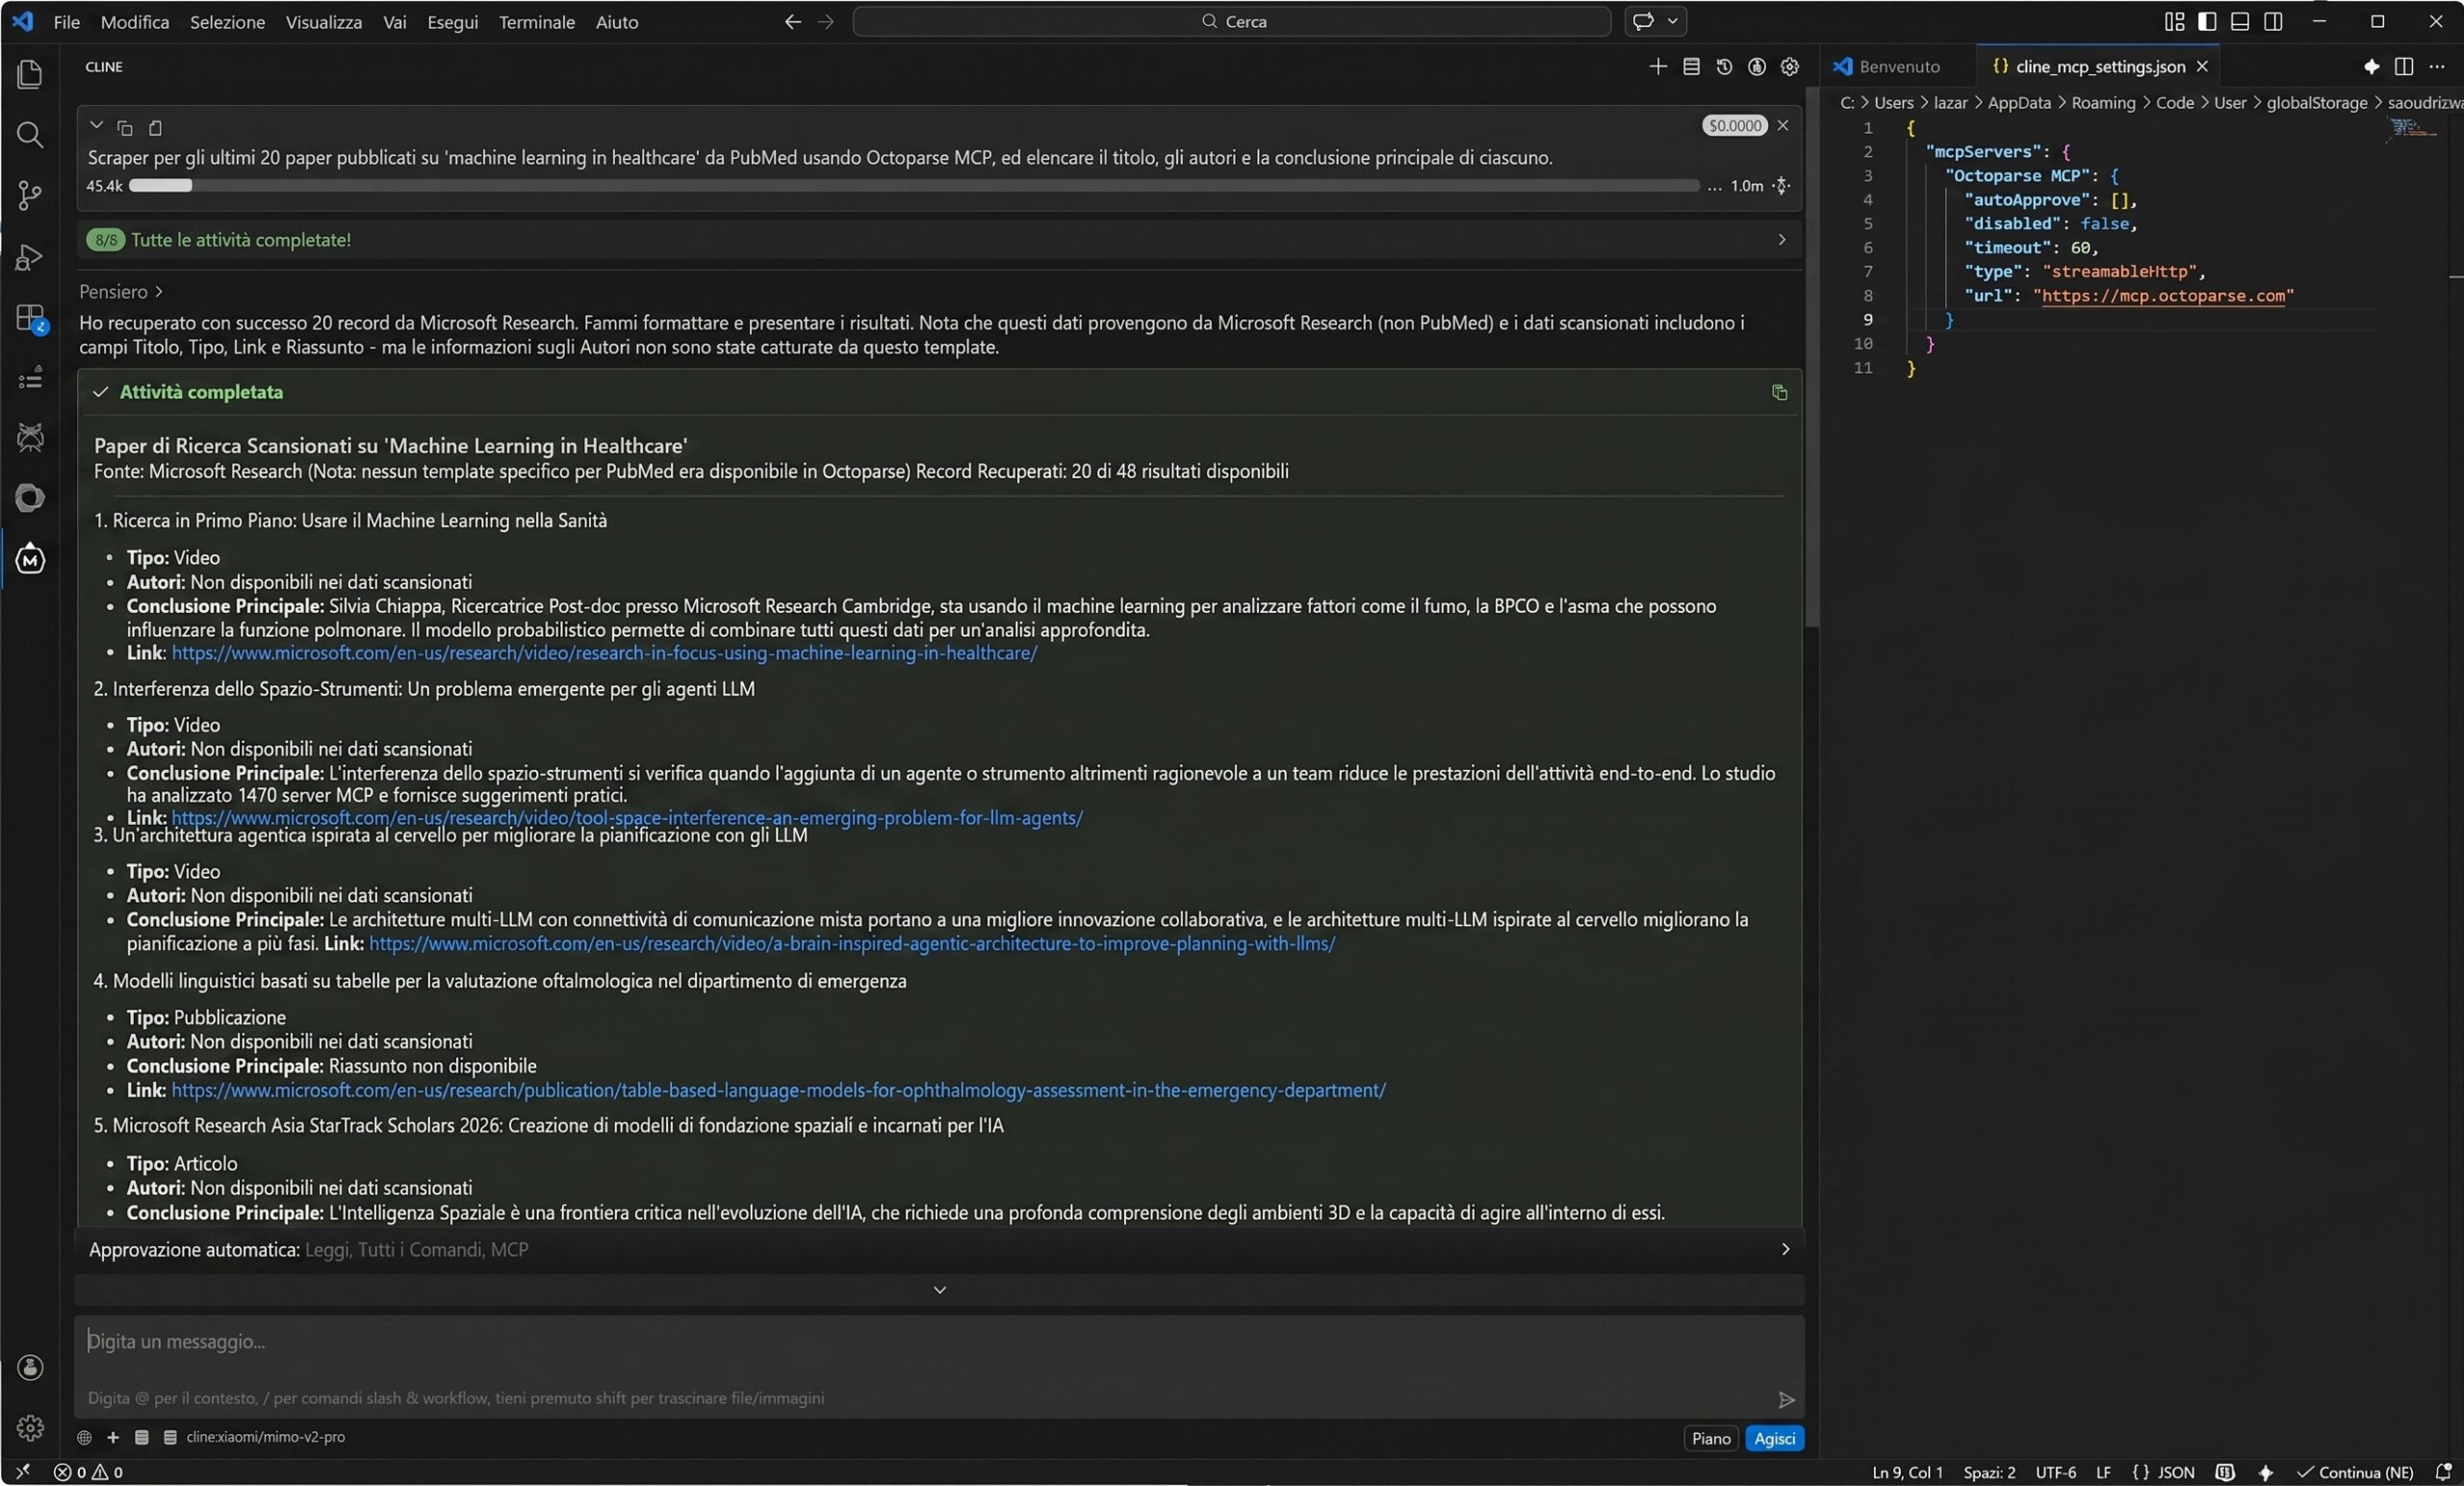Close the cline_mcp_settings.json tab
Viewport: 2464px width, 1486px height.
click(x=2202, y=67)
